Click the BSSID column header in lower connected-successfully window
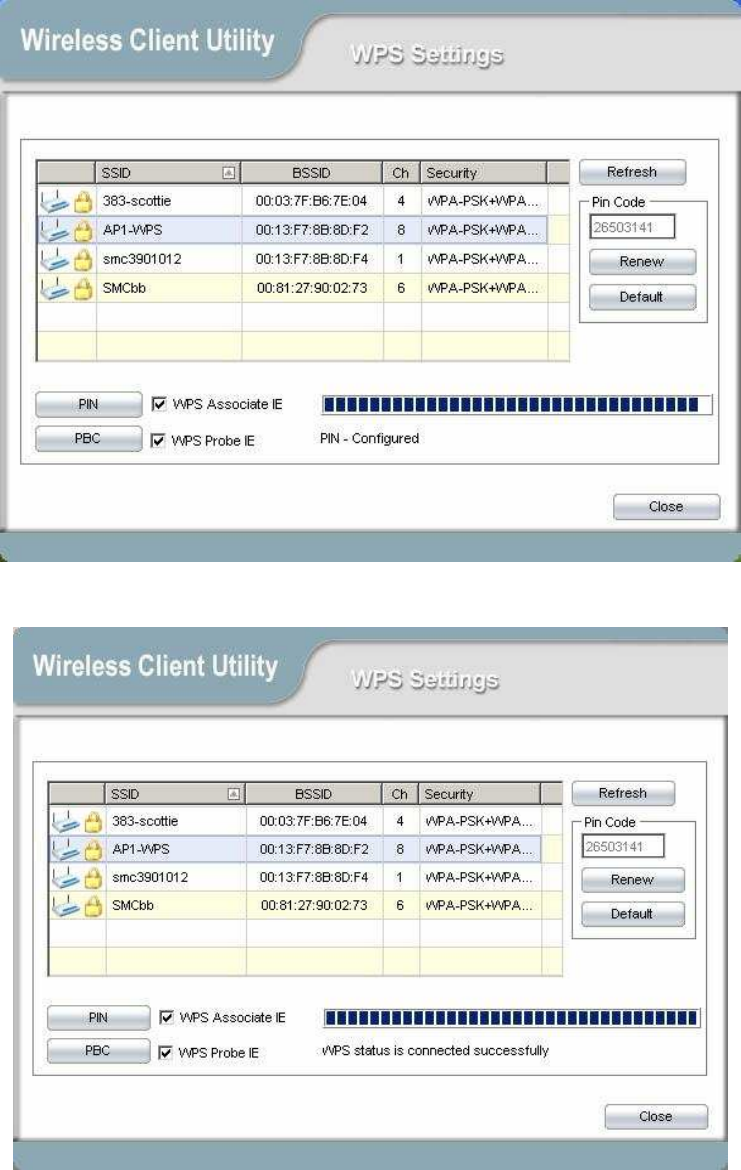 (x=313, y=794)
